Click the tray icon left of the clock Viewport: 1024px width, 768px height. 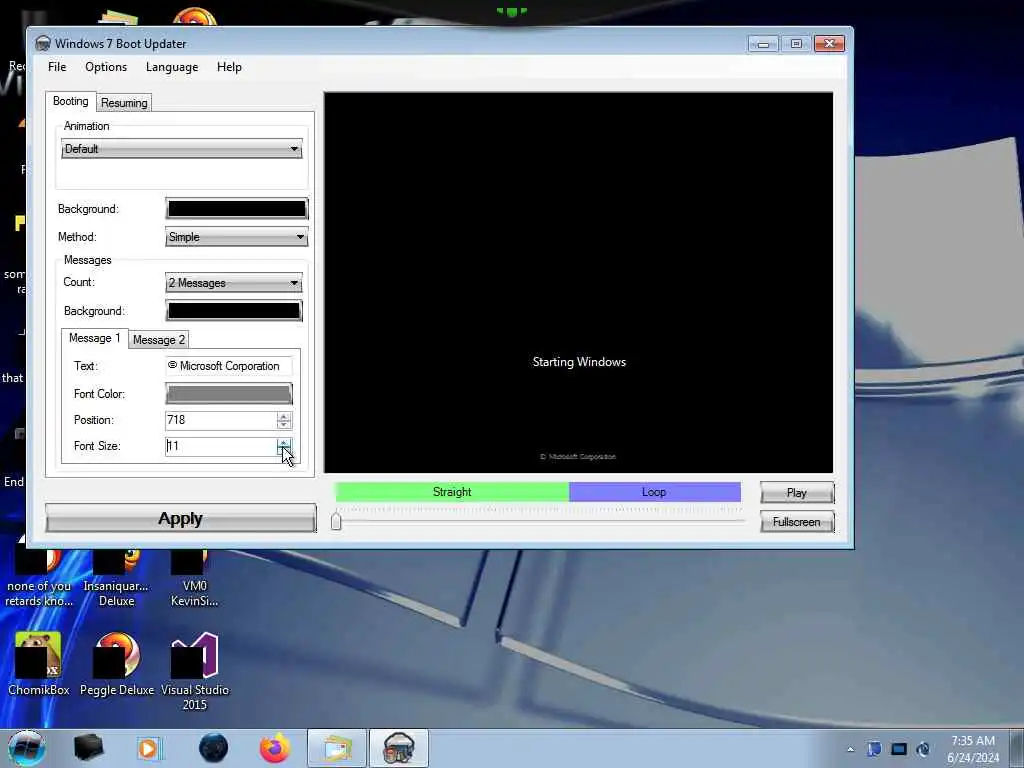[x=923, y=749]
